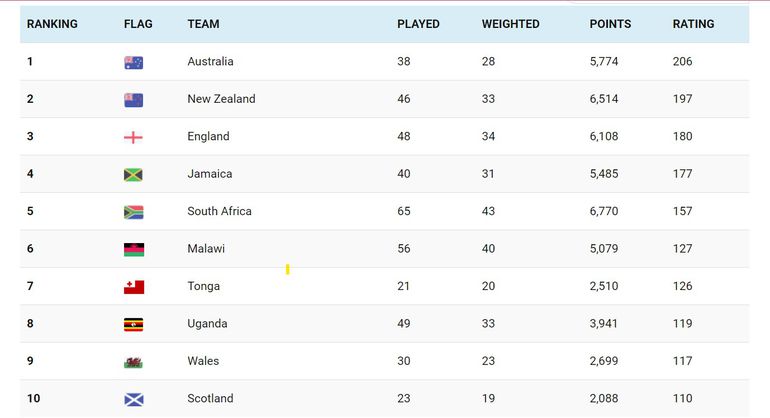Select South Africa team name
Viewport: 770px width, 418px height.
(x=219, y=212)
